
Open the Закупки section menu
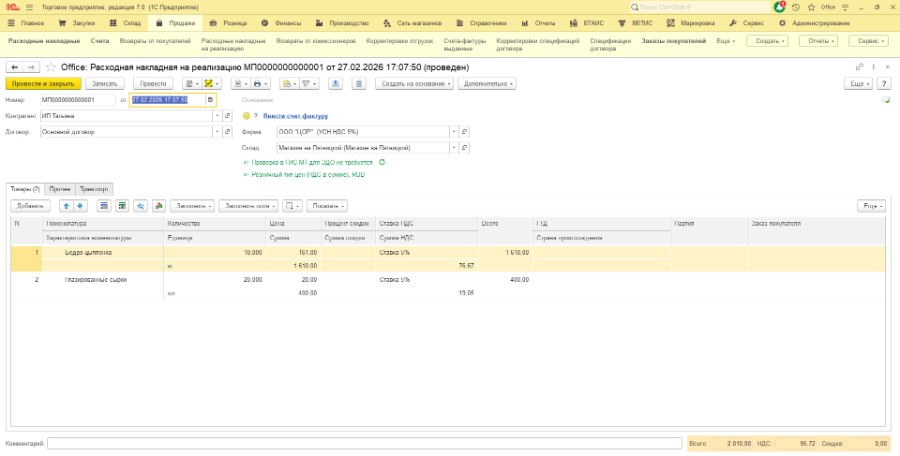tap(77, 24)
